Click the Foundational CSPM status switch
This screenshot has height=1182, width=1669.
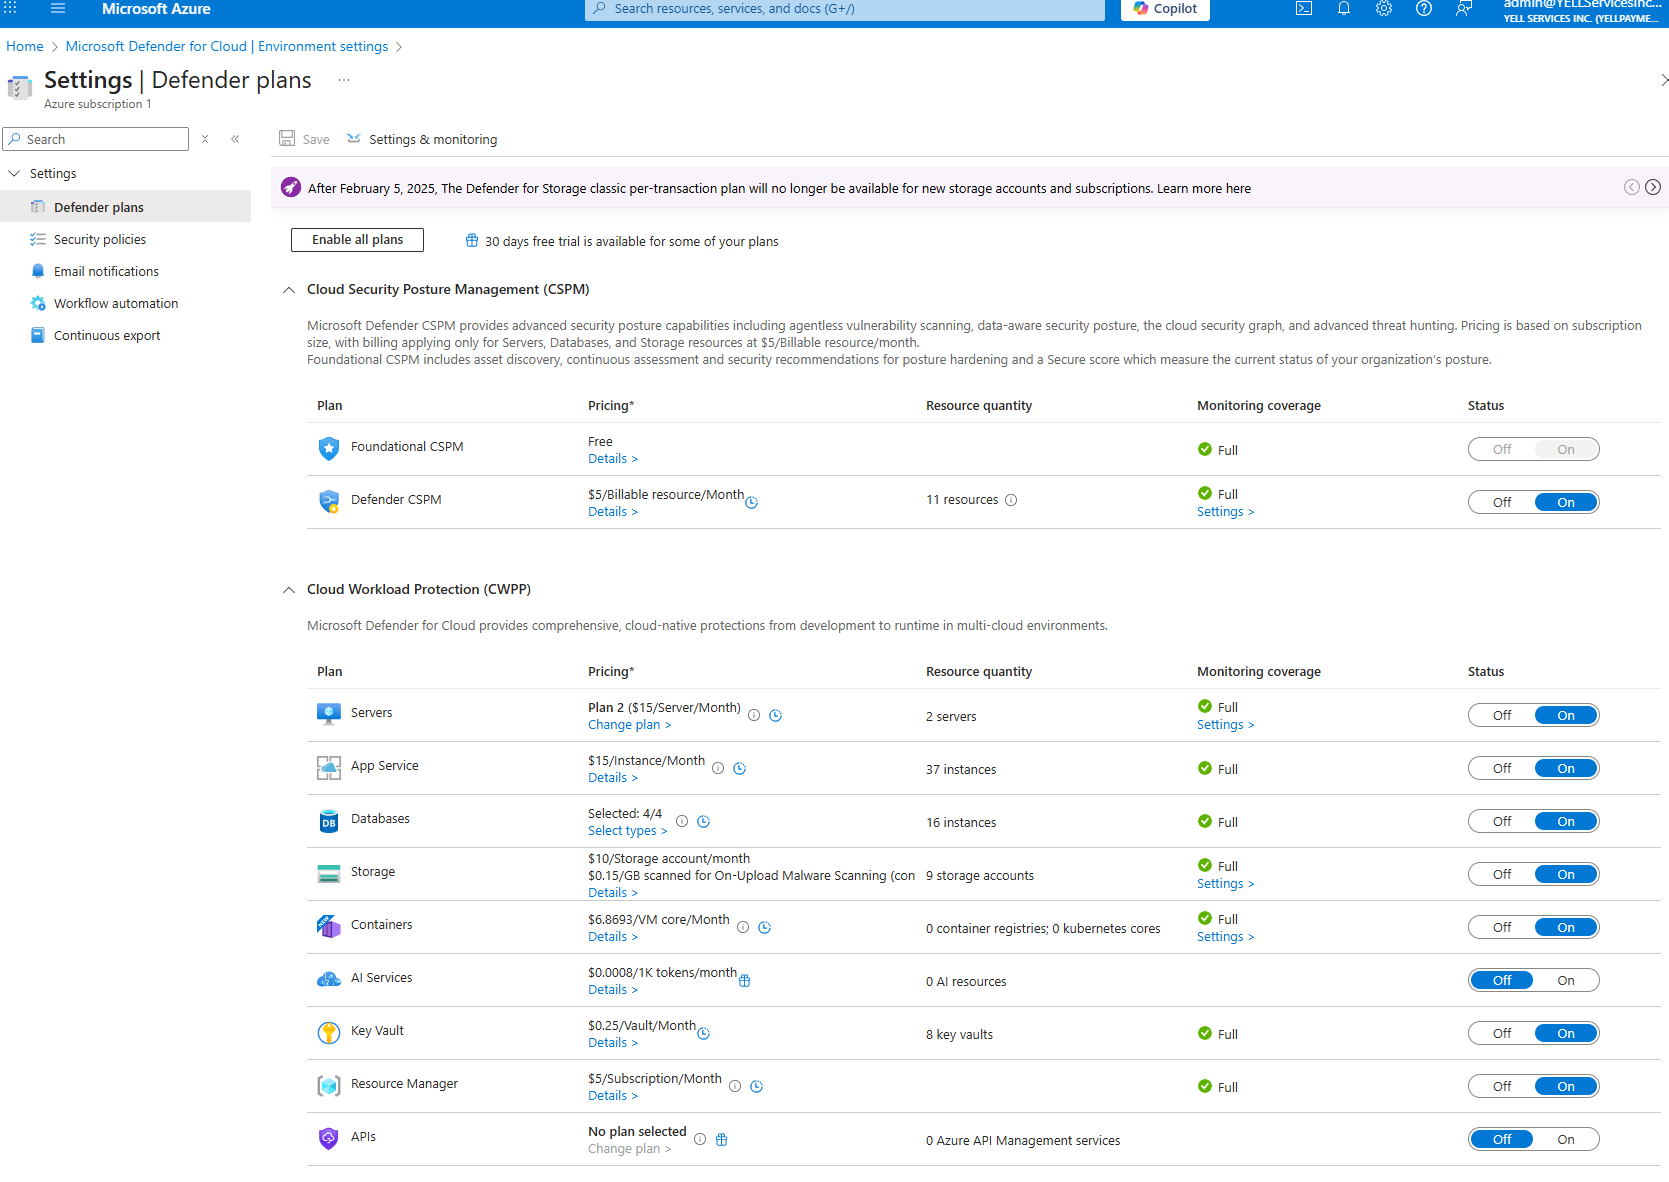[x=1533, y=449]
